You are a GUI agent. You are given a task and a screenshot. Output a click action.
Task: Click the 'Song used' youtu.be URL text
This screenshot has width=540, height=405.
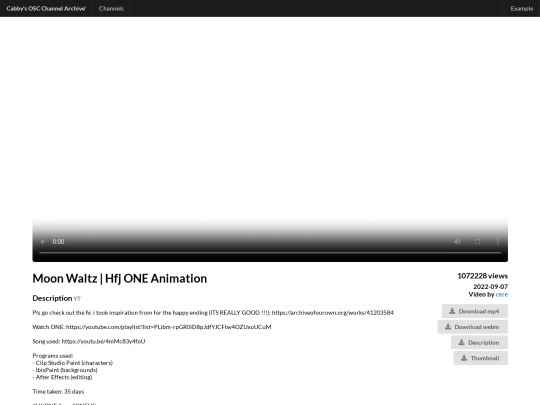click(x=103, y=341)
